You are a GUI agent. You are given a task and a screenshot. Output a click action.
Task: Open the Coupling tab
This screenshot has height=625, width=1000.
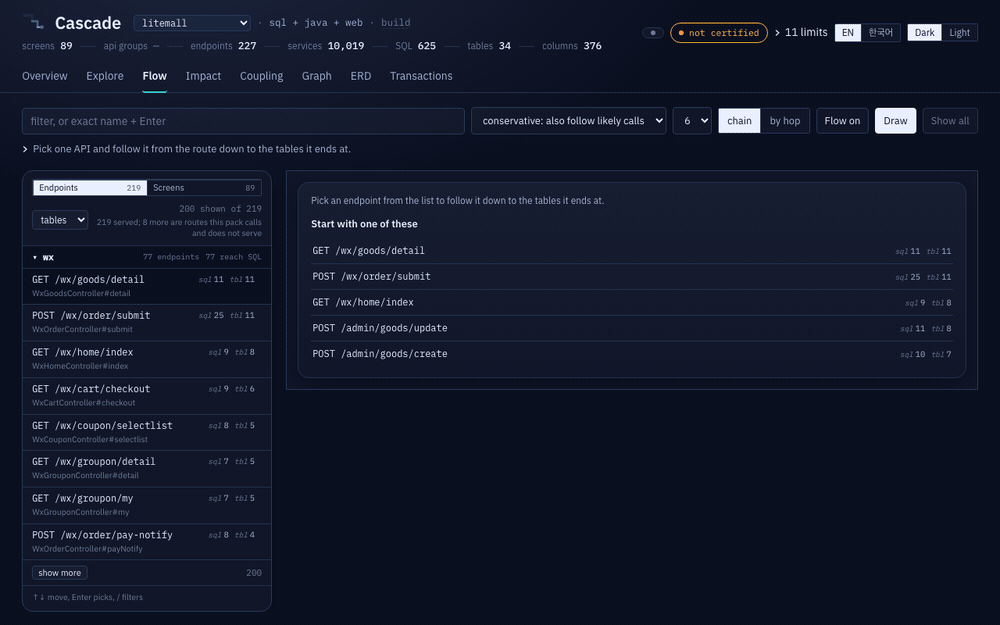click(x=261, y=76)
